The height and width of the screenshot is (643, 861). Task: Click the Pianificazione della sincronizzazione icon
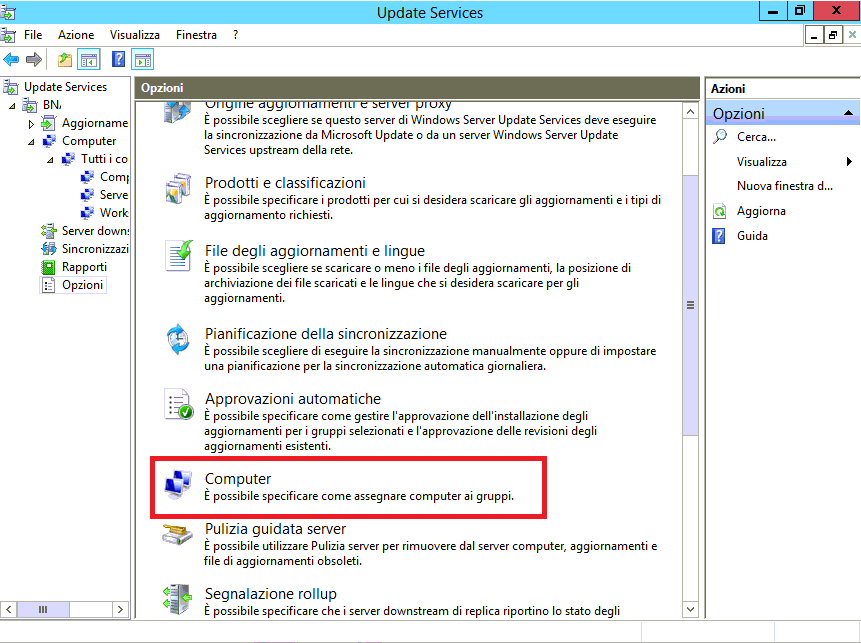click(178, 340)
